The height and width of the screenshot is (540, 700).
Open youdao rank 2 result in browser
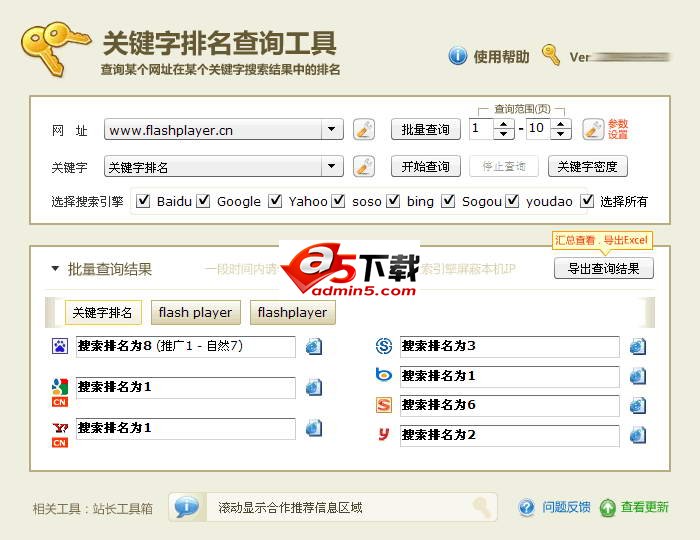coord(638,435)
